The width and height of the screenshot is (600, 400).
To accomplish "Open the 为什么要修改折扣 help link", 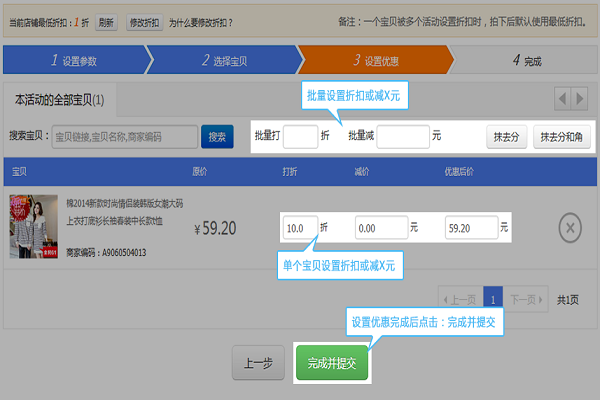I will click(x=201, y=23).
